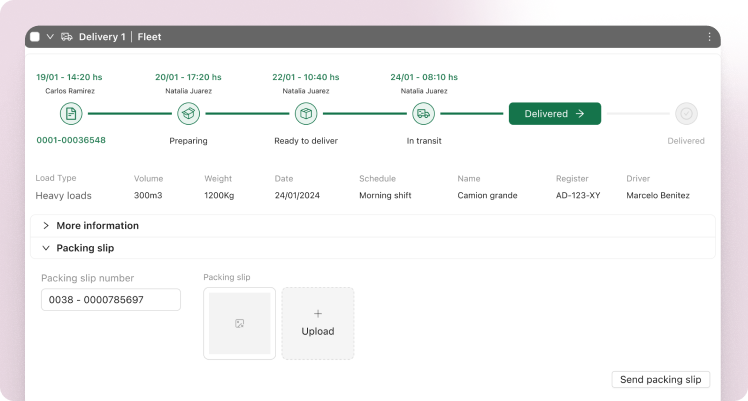Click the Ready to deliver label
The width and height of the screenshot is (748, 401).
click(x=306, y=141)
